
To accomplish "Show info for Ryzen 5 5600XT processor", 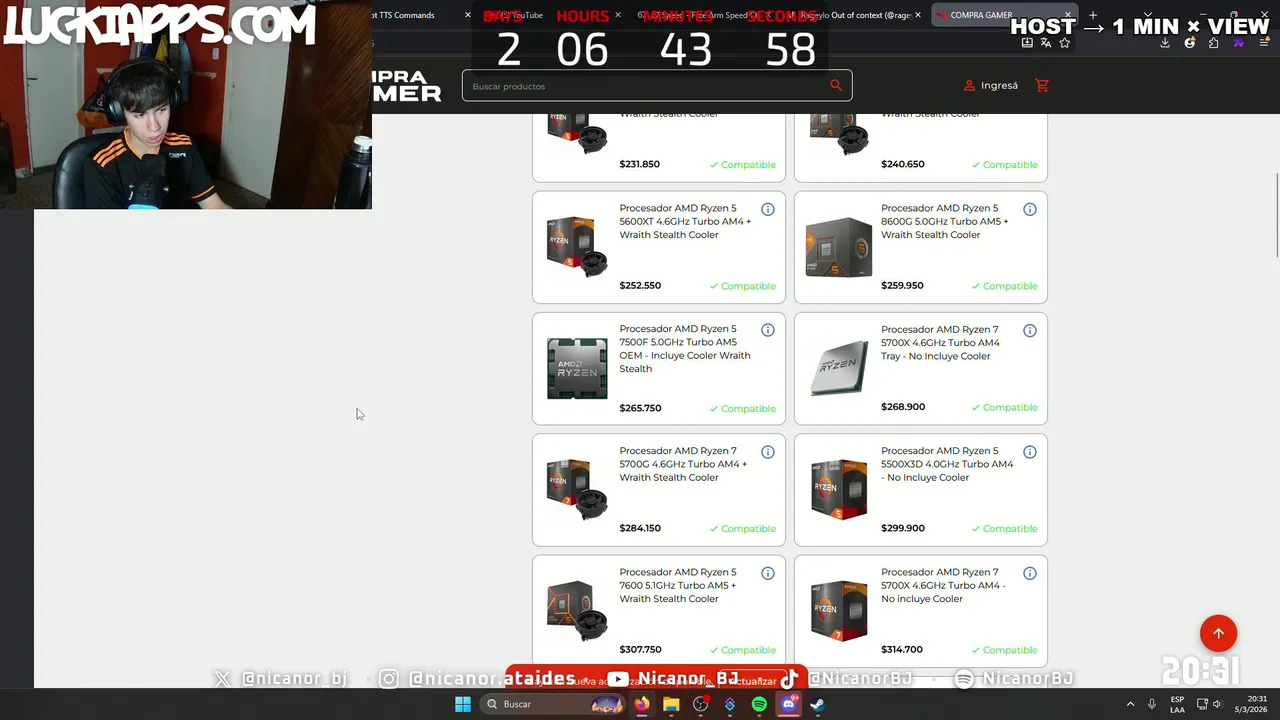I will tap(768, 209).
